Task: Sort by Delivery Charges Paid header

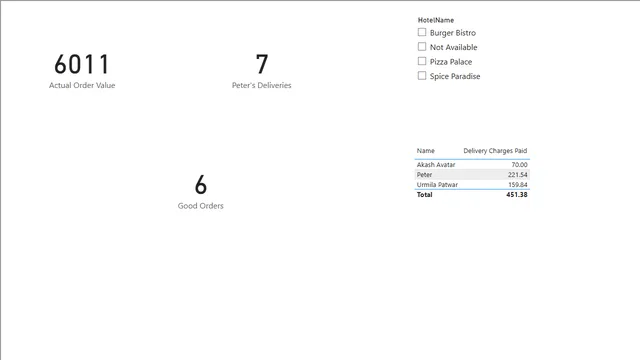Action: [x=495, y=151]
